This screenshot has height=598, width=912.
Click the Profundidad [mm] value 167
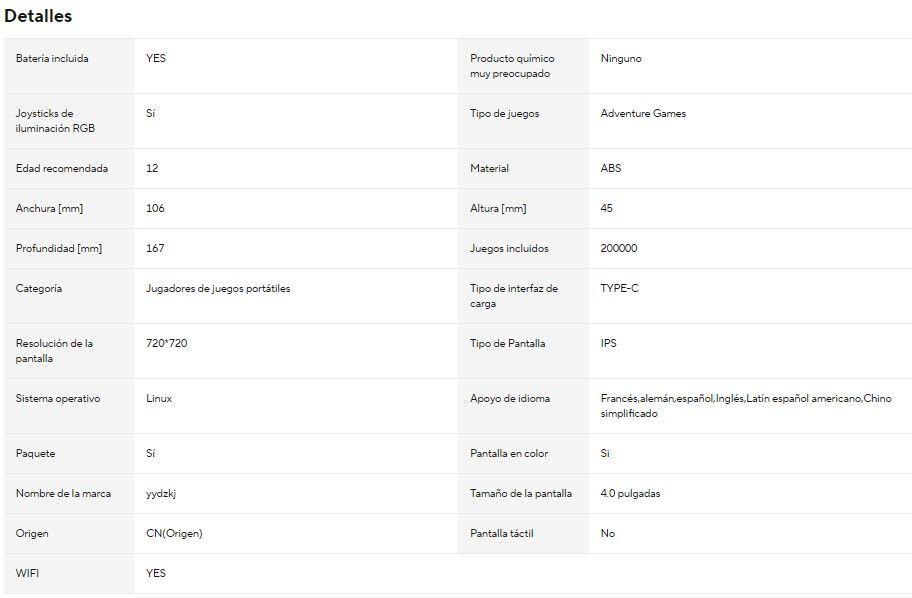pos(155,248)
